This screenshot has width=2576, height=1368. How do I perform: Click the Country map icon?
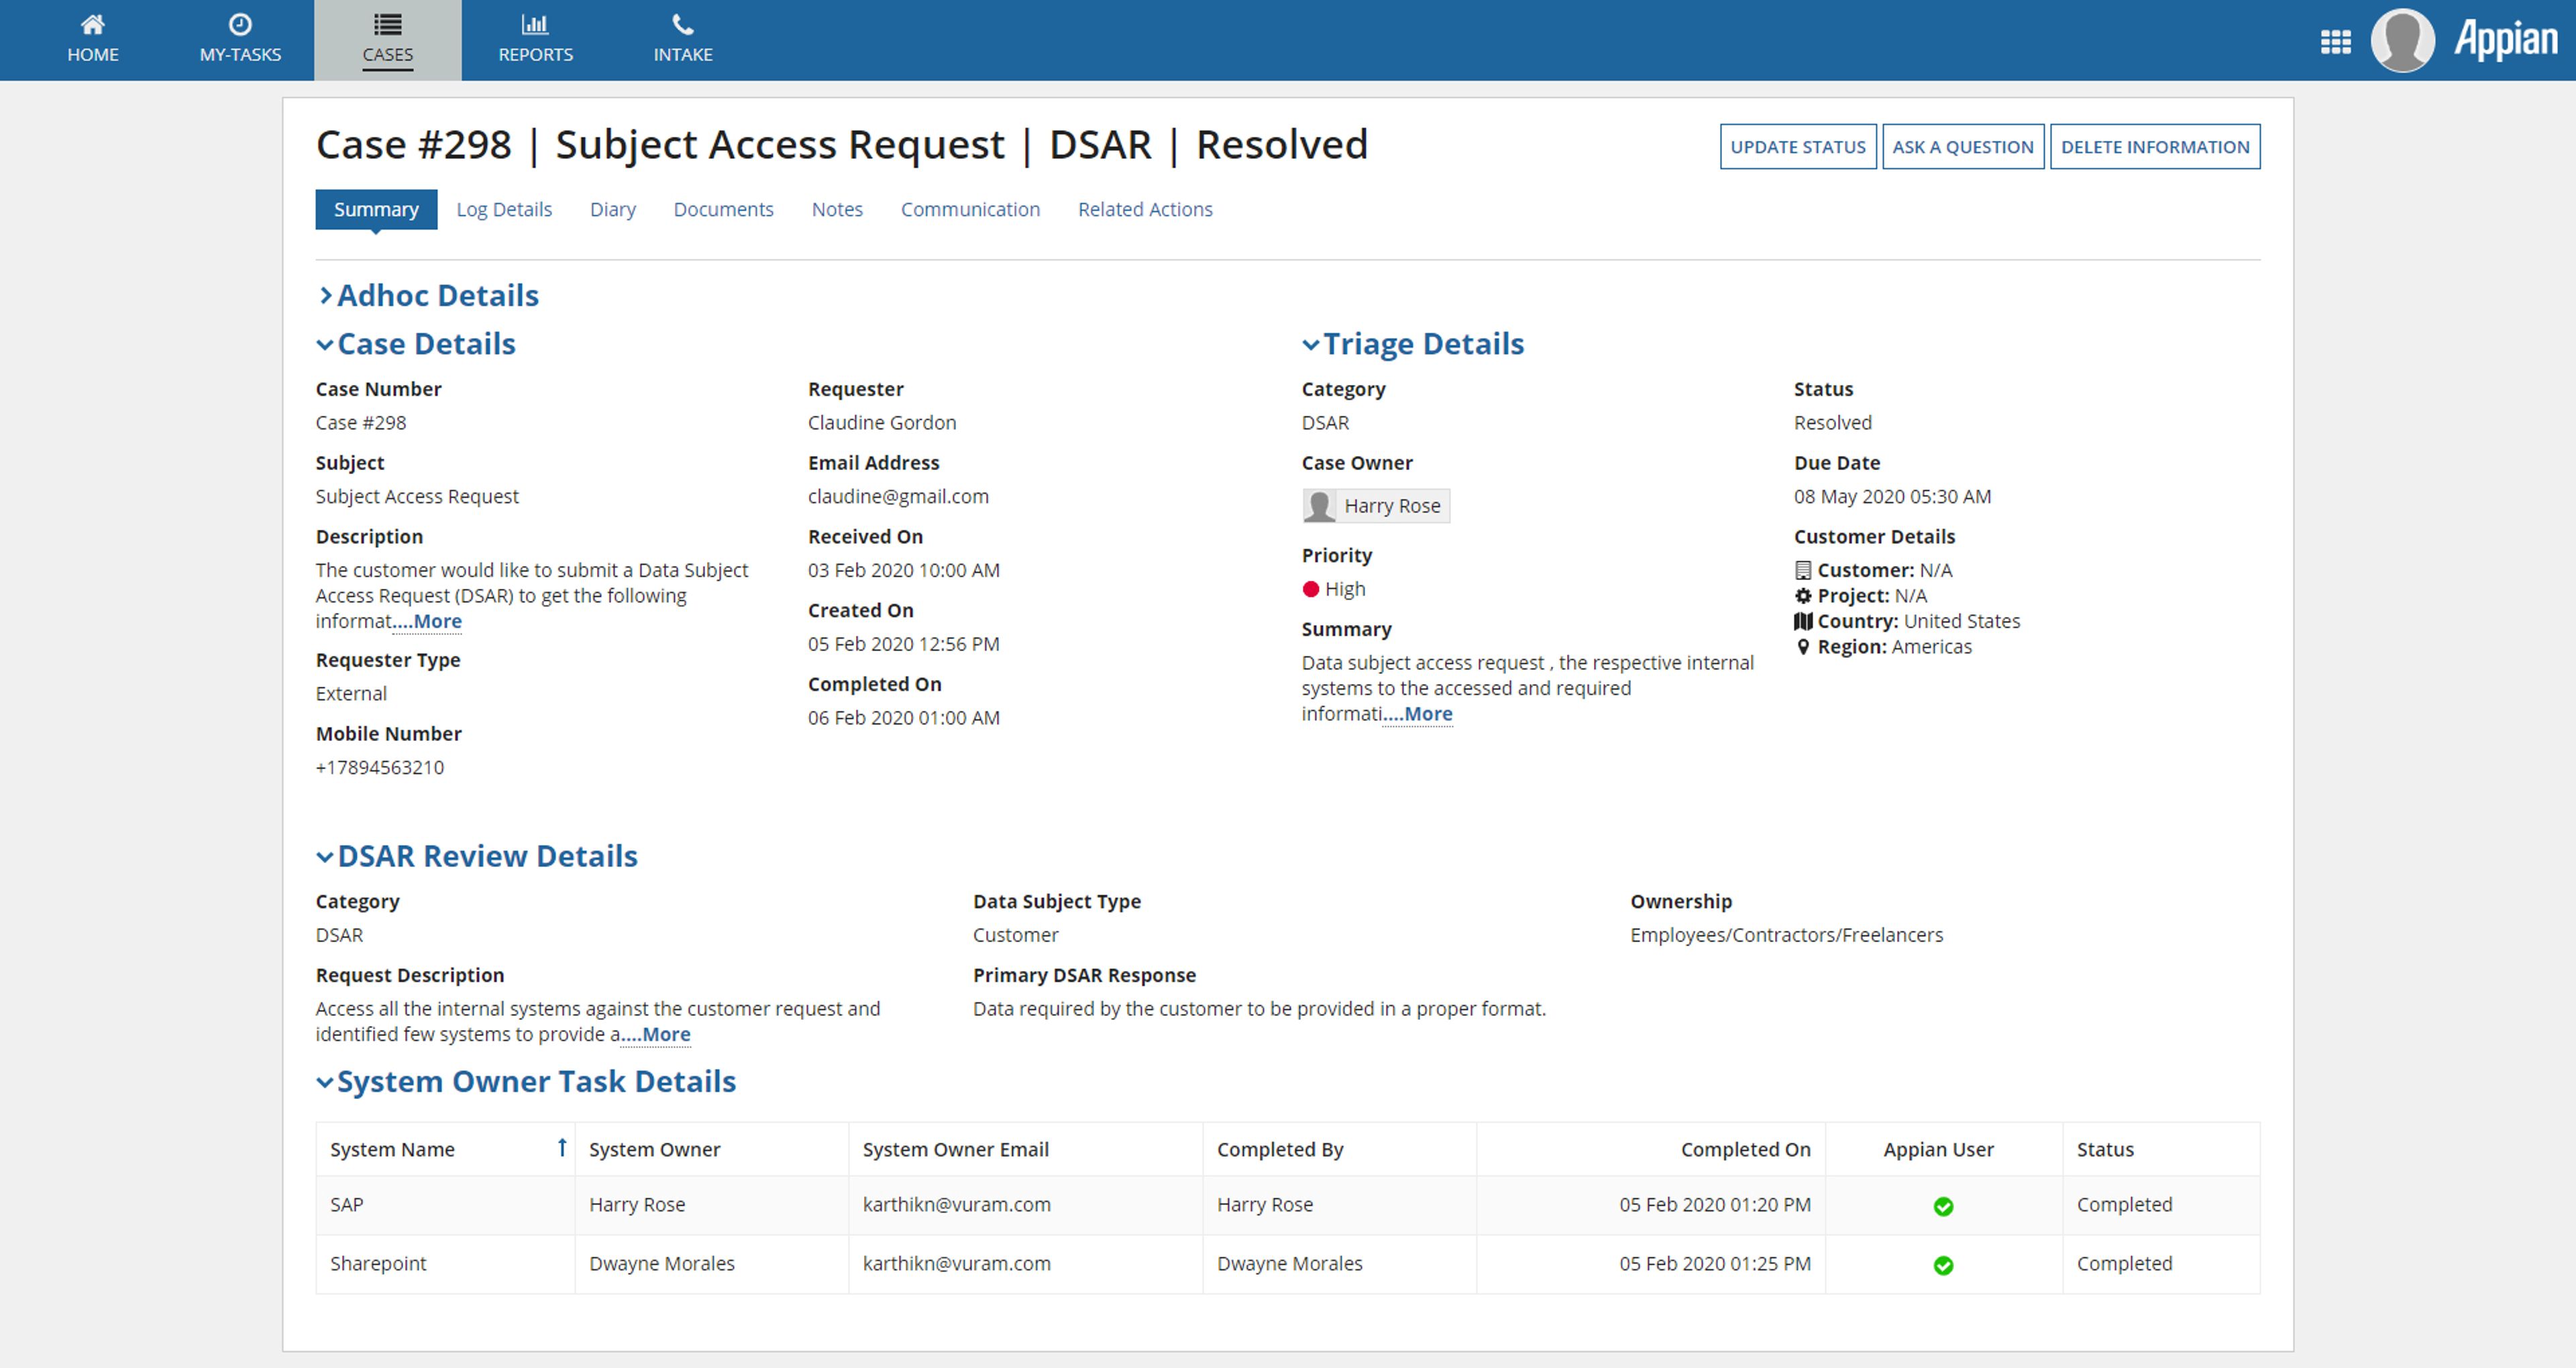coord(1802,621)
